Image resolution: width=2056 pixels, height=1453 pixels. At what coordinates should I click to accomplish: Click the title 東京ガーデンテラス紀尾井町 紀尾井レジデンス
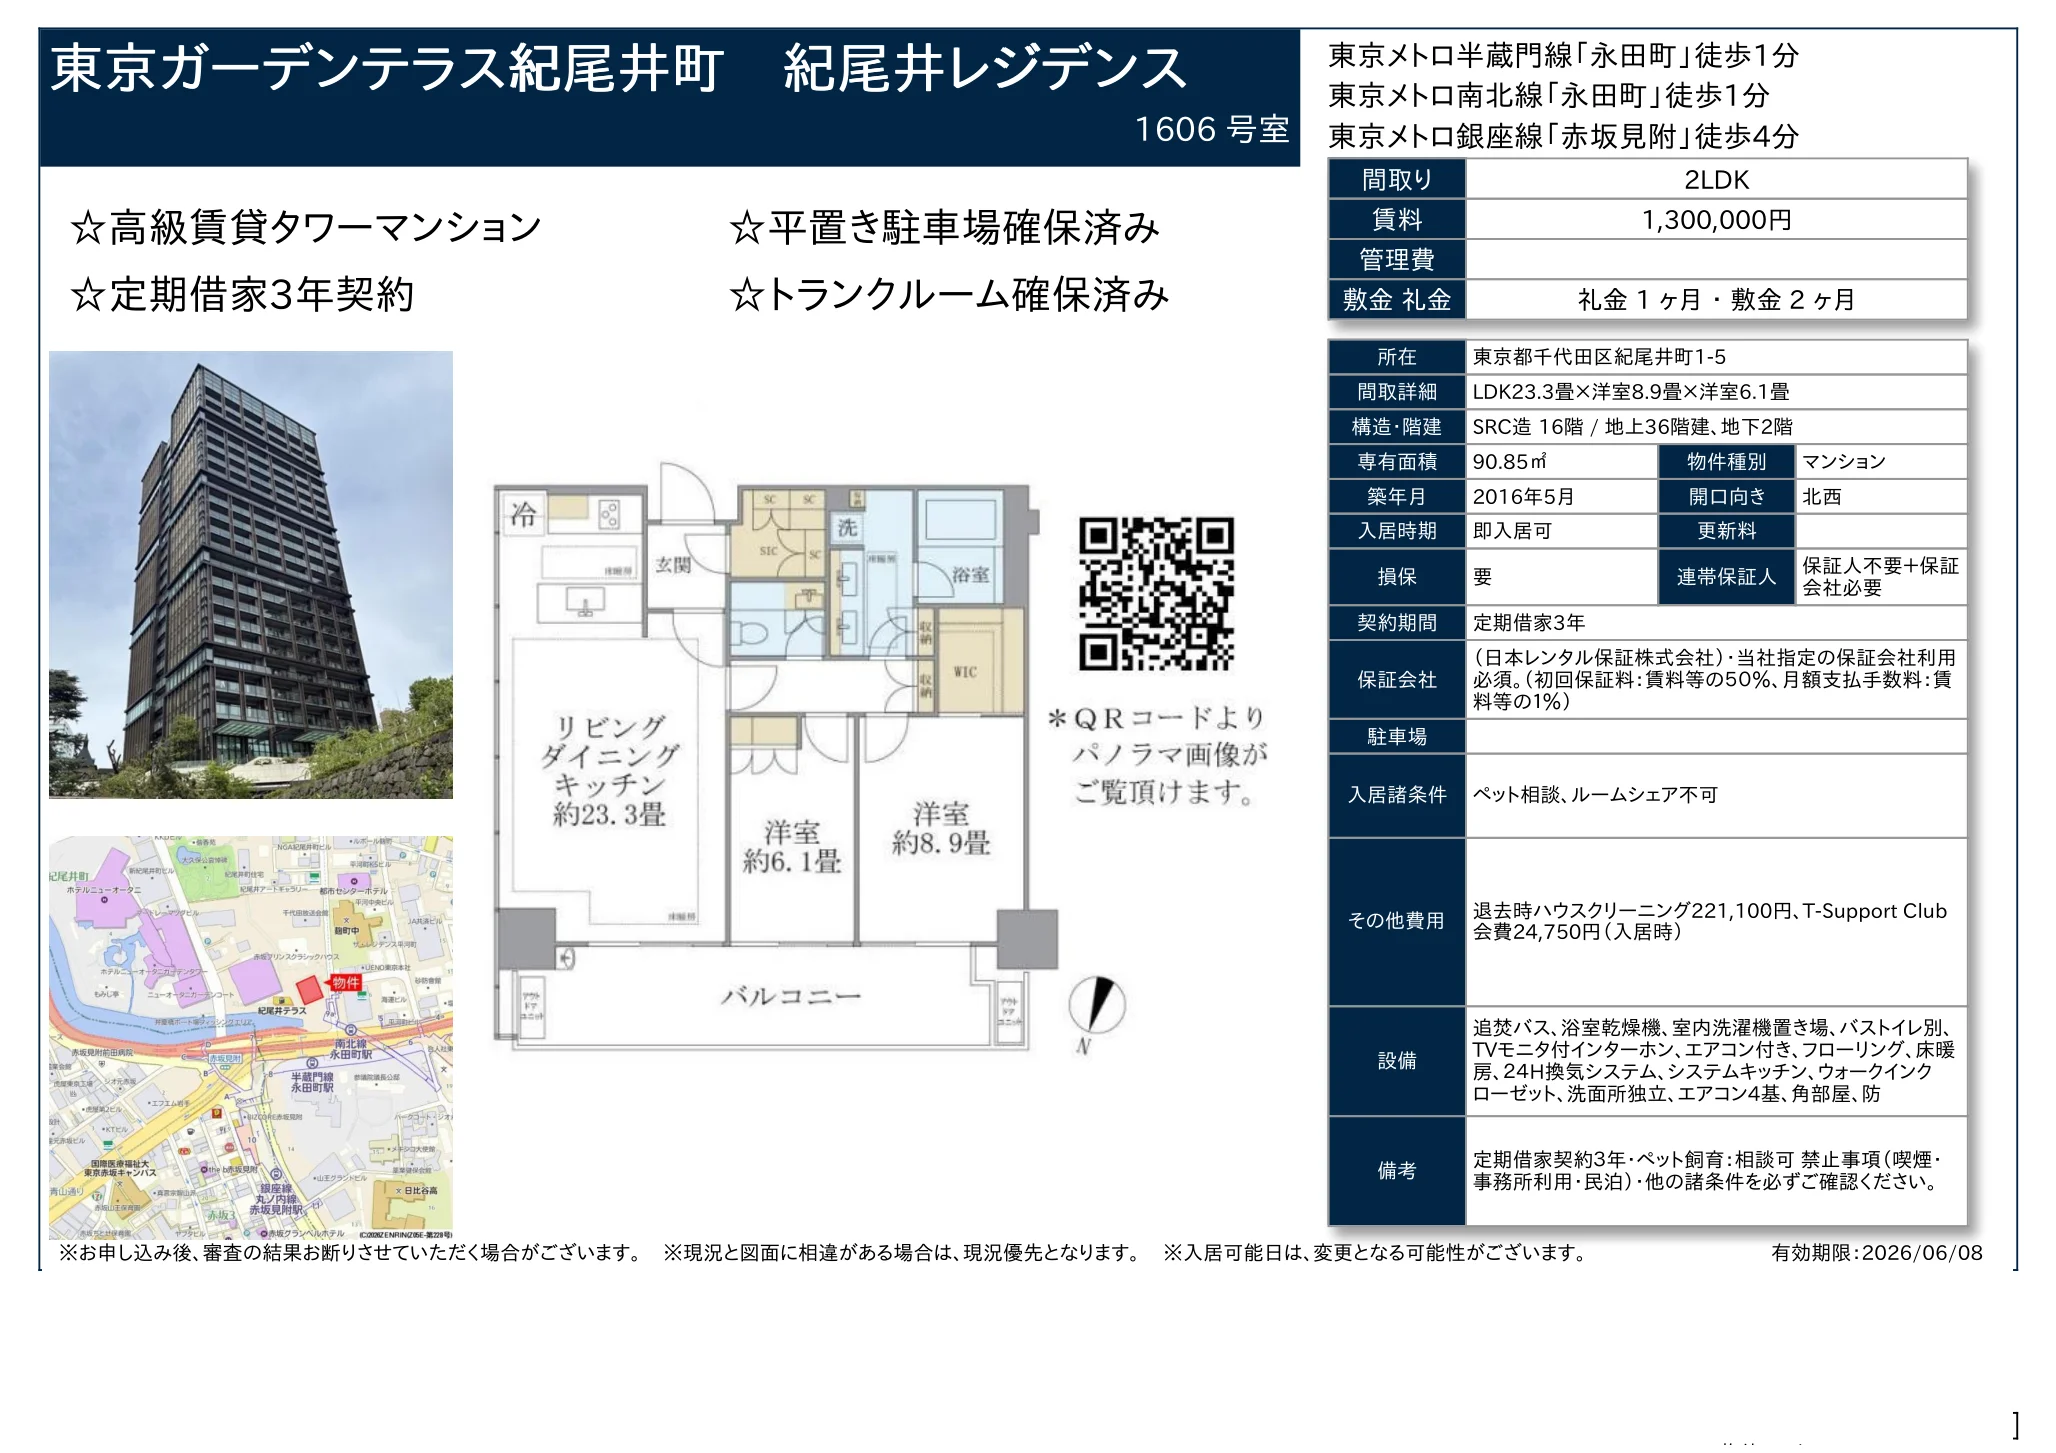(618, 68)
